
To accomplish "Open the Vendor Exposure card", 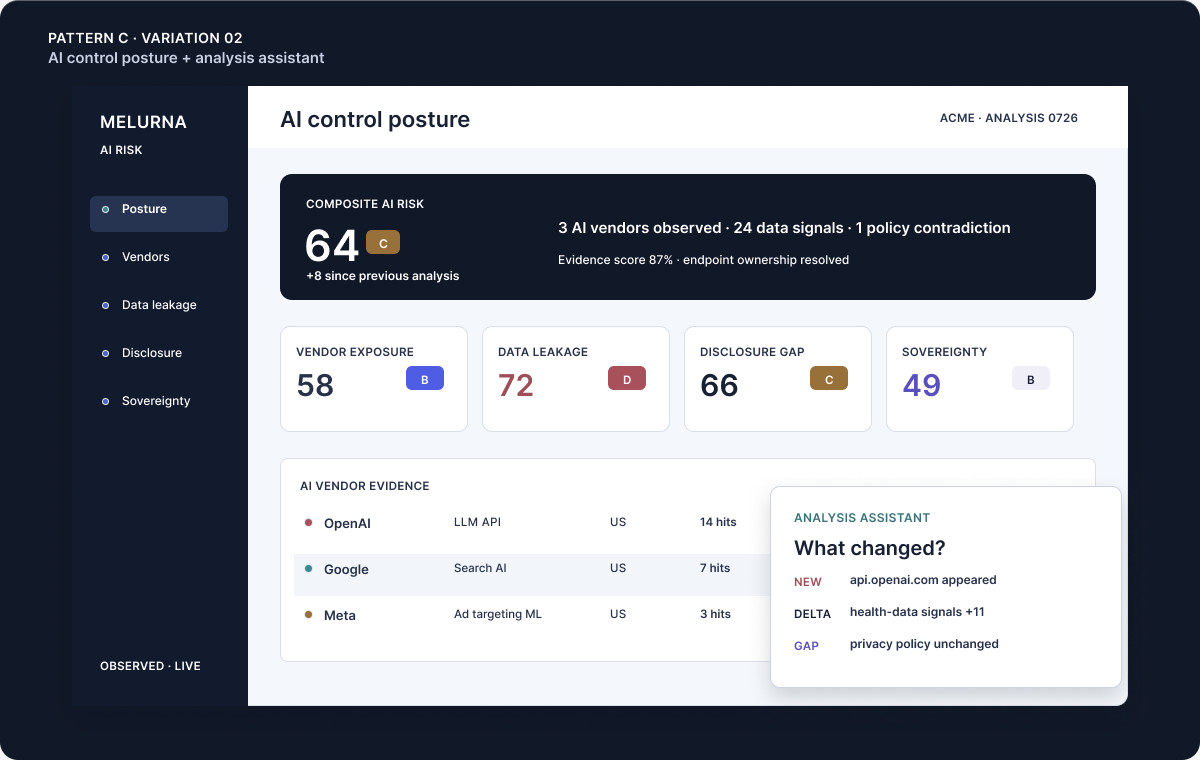I will click(x=374, y=379).
